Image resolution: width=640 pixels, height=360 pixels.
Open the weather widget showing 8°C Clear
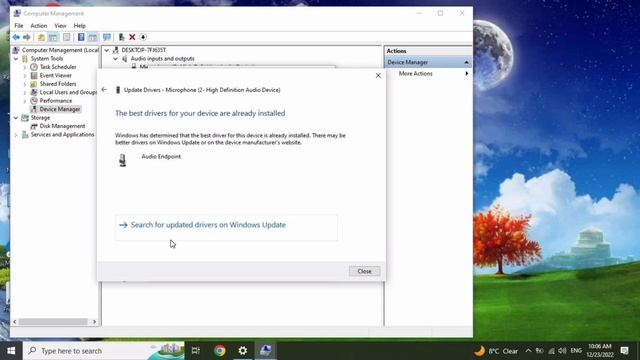496,351
